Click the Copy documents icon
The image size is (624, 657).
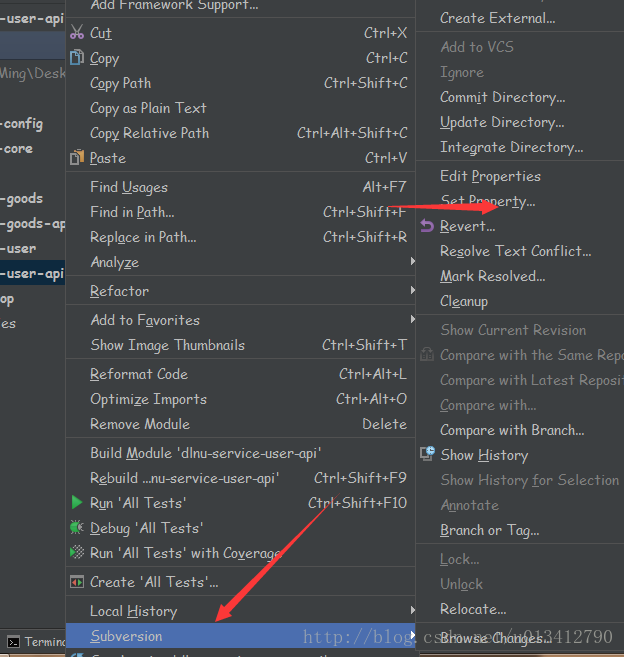pos(77,57)
